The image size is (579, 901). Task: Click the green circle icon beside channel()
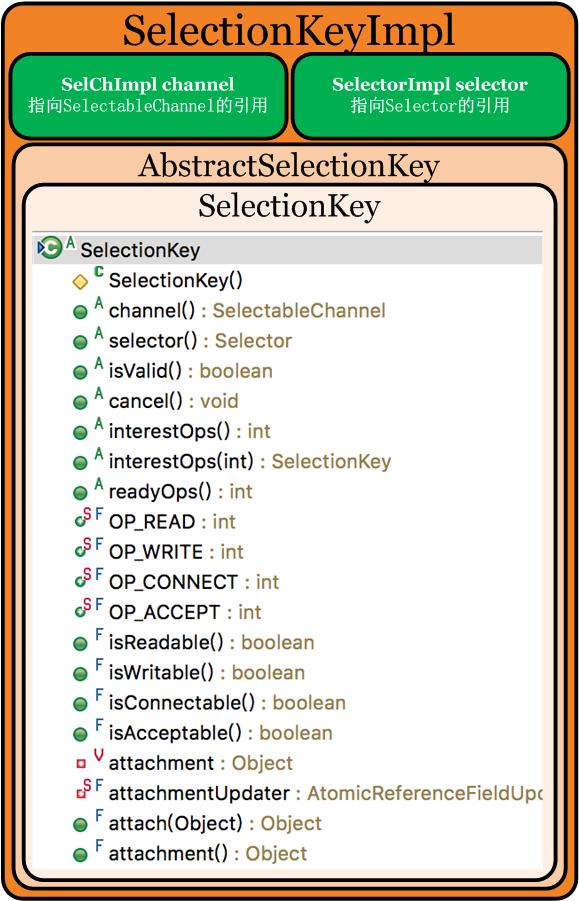[80, 312]
